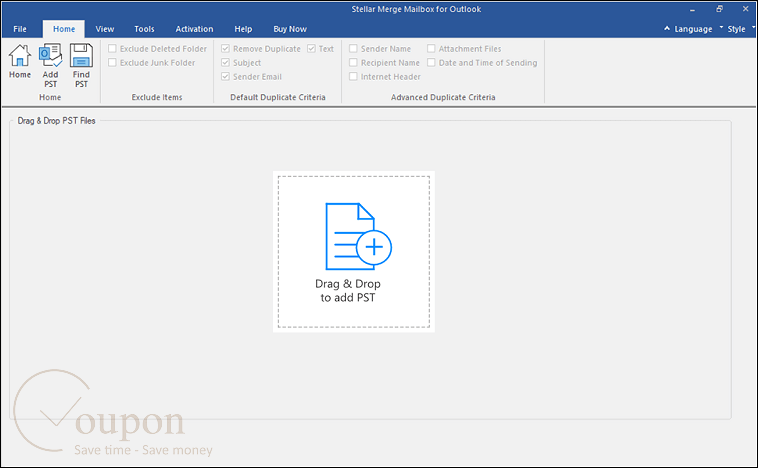
Task: Open the Buy Now tab
Action: click(x=290, y=29)
